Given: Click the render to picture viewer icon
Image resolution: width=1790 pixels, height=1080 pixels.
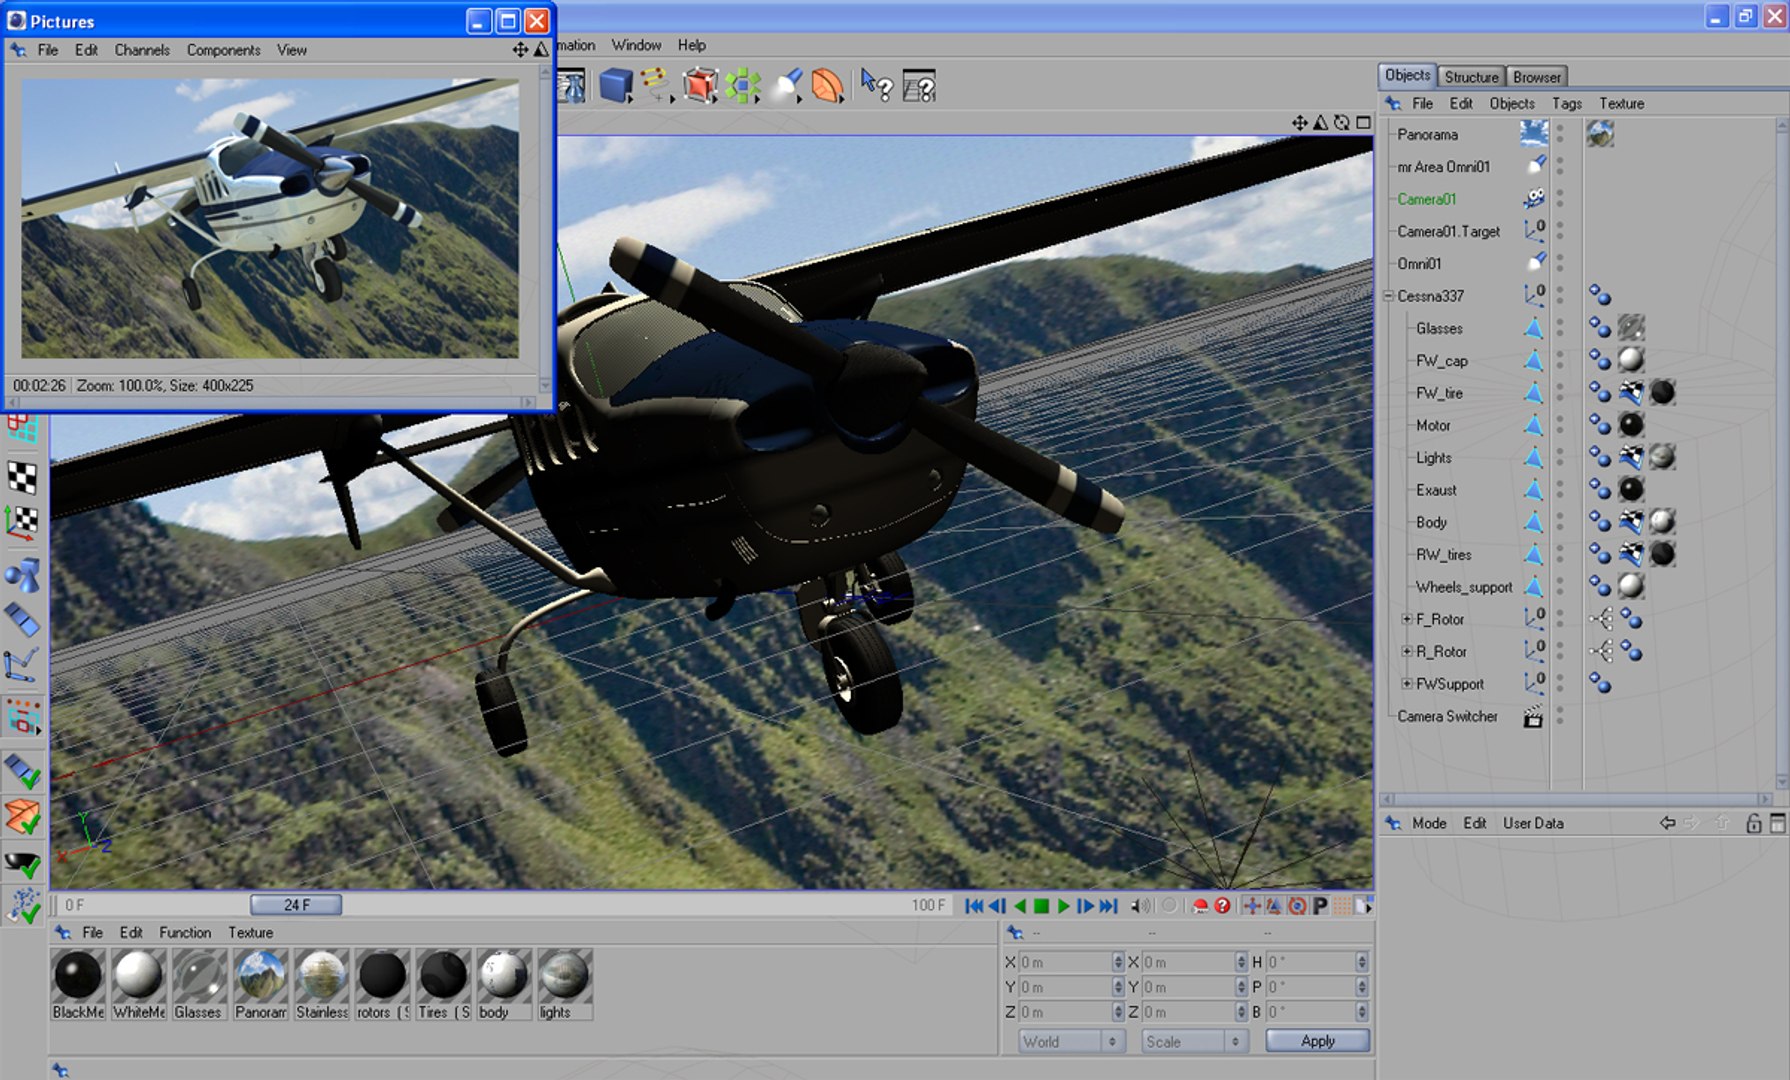Looking at the screenshot, I should click(x=572, y=86).
